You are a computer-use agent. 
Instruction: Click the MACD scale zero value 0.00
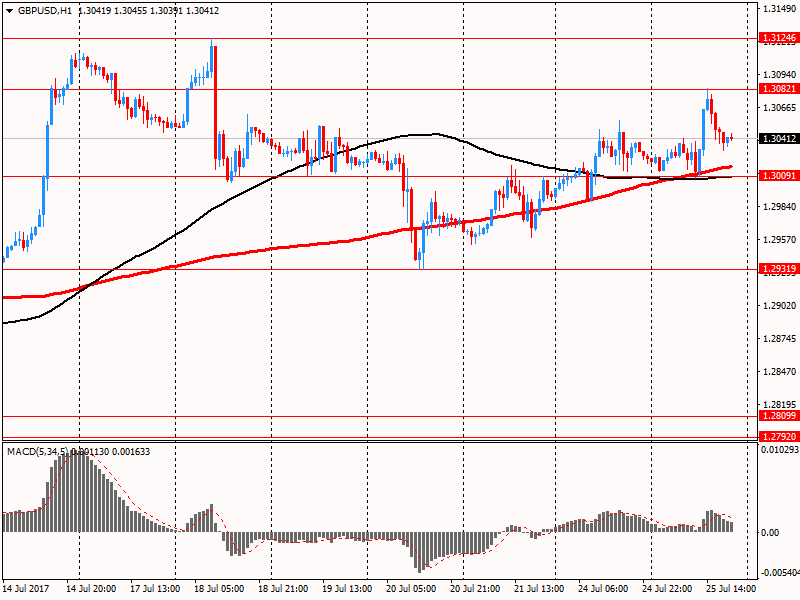coord(770,533)
